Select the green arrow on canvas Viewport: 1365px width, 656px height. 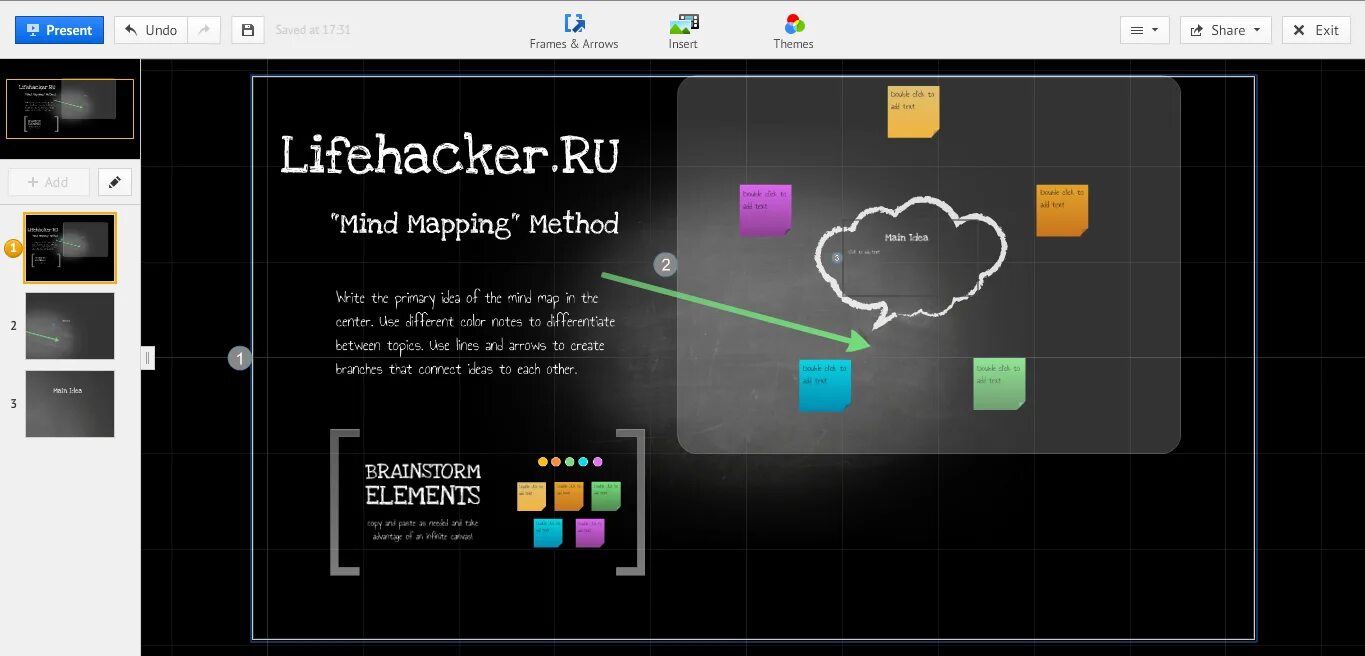coord(736,310)
